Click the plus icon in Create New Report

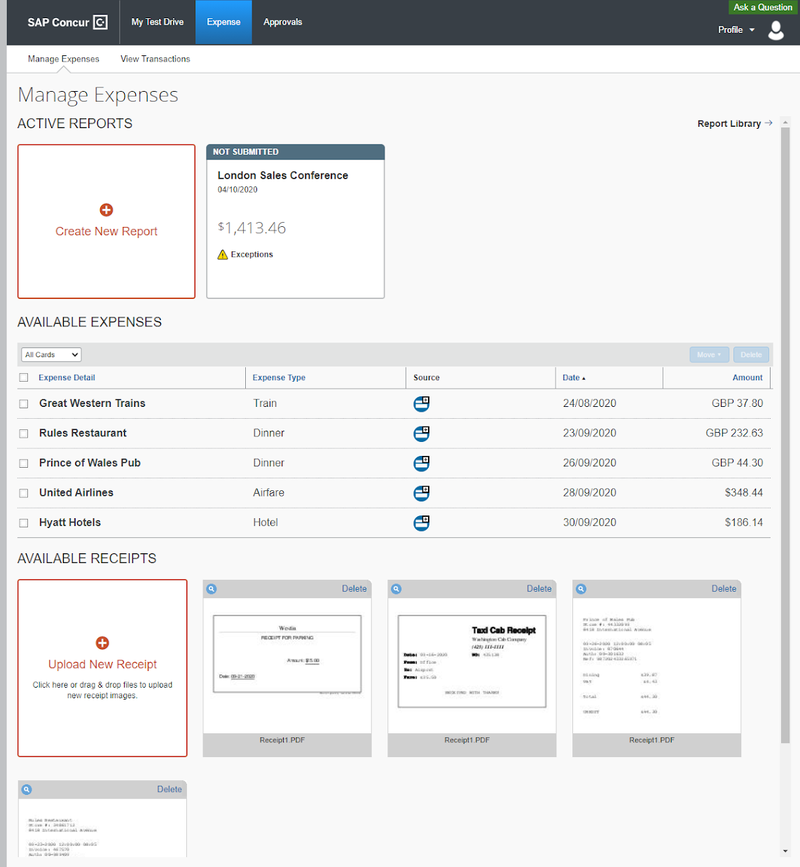106,210
